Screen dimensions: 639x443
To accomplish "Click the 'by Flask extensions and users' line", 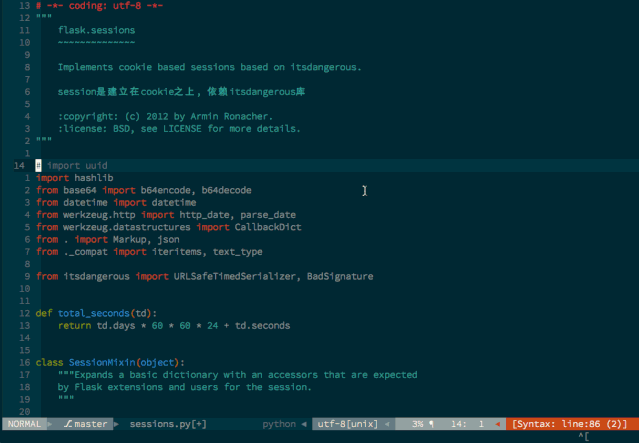I will [185, 387].
